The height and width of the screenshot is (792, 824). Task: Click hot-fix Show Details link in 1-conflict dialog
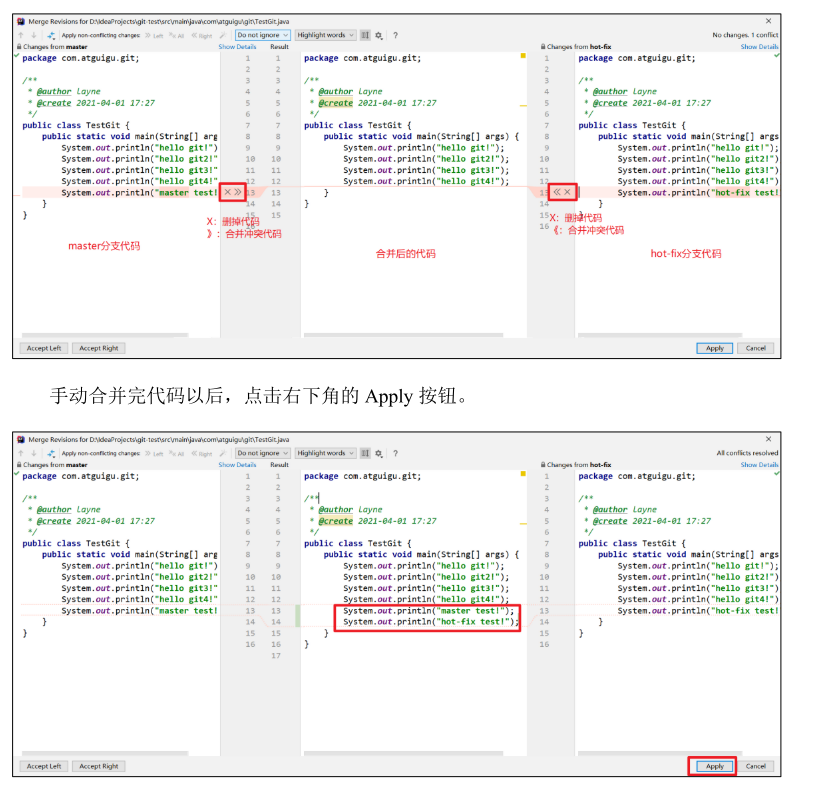click(x=759, y=47)
